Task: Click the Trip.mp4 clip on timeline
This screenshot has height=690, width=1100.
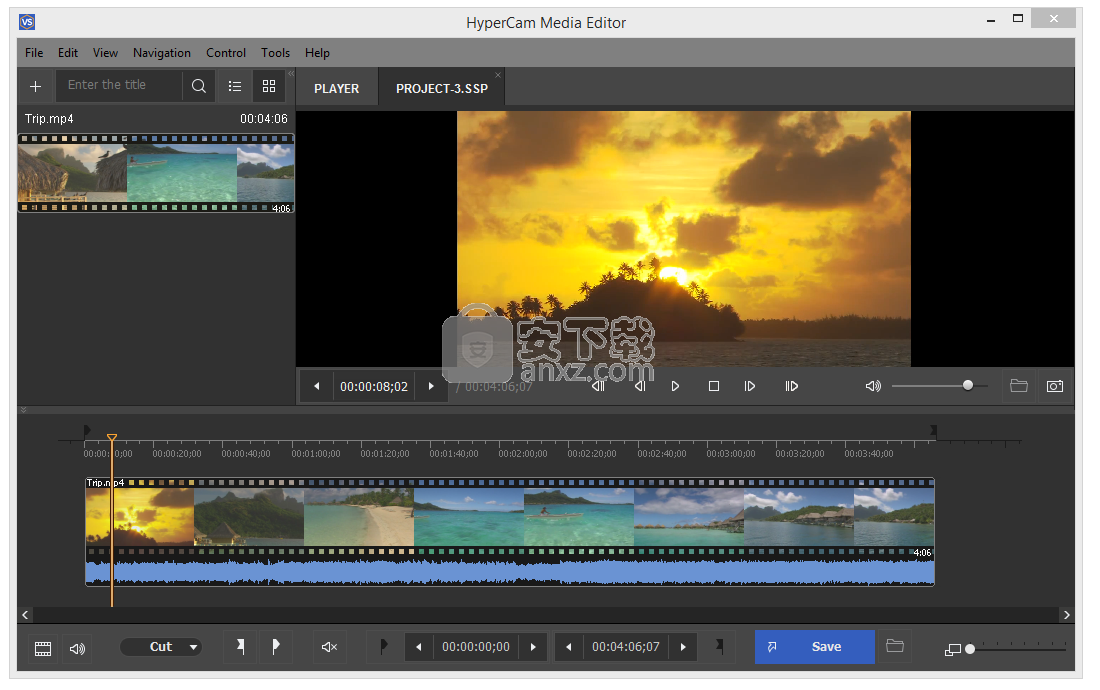Action: pos(510,518)
